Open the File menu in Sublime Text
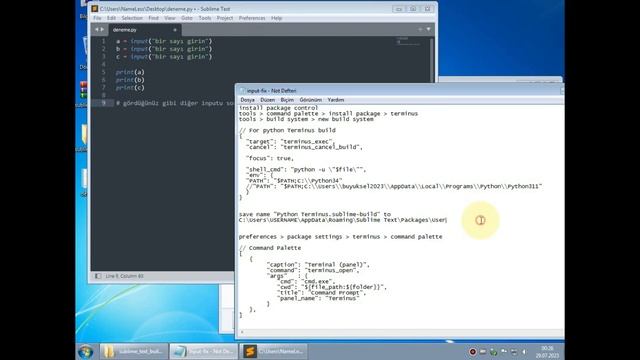Screen dimensions: 640x360 97,18
